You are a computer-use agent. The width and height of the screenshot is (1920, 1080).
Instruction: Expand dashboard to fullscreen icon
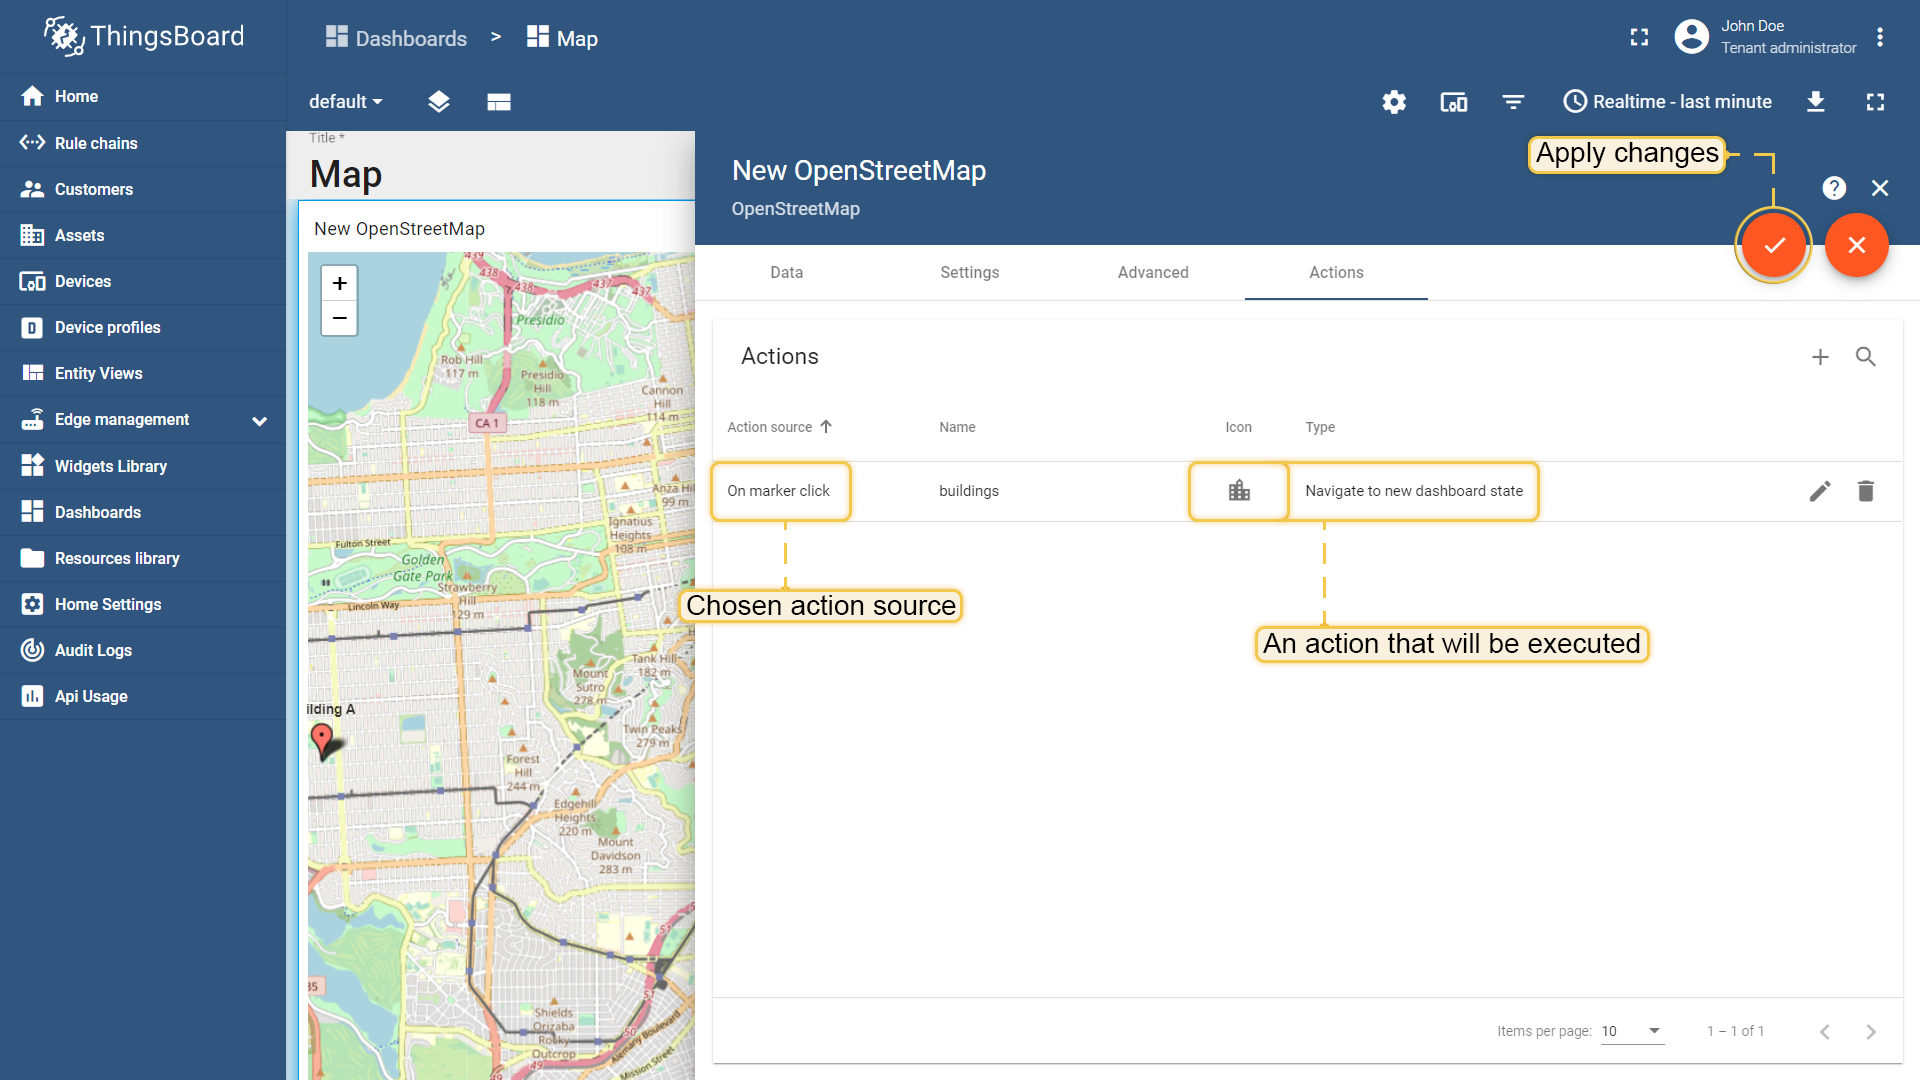pyautogui.click(x=1875, y=101)
